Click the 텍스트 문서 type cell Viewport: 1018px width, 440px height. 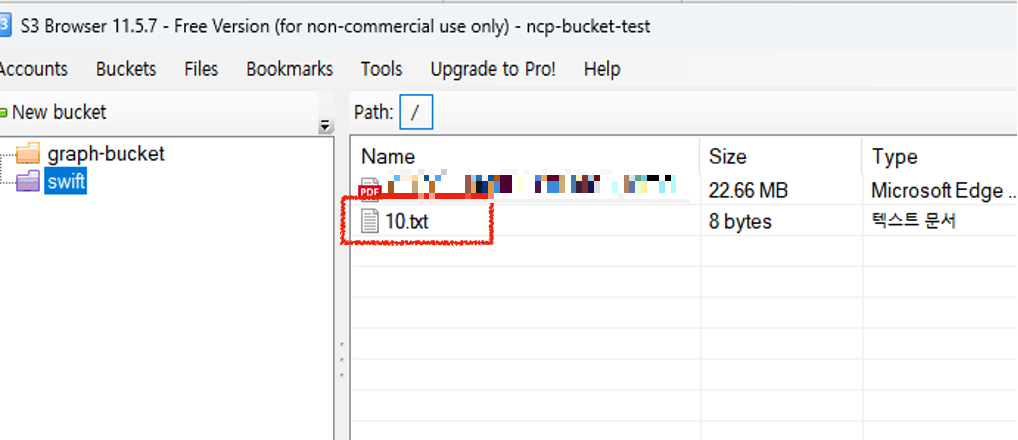click(913, 221)
